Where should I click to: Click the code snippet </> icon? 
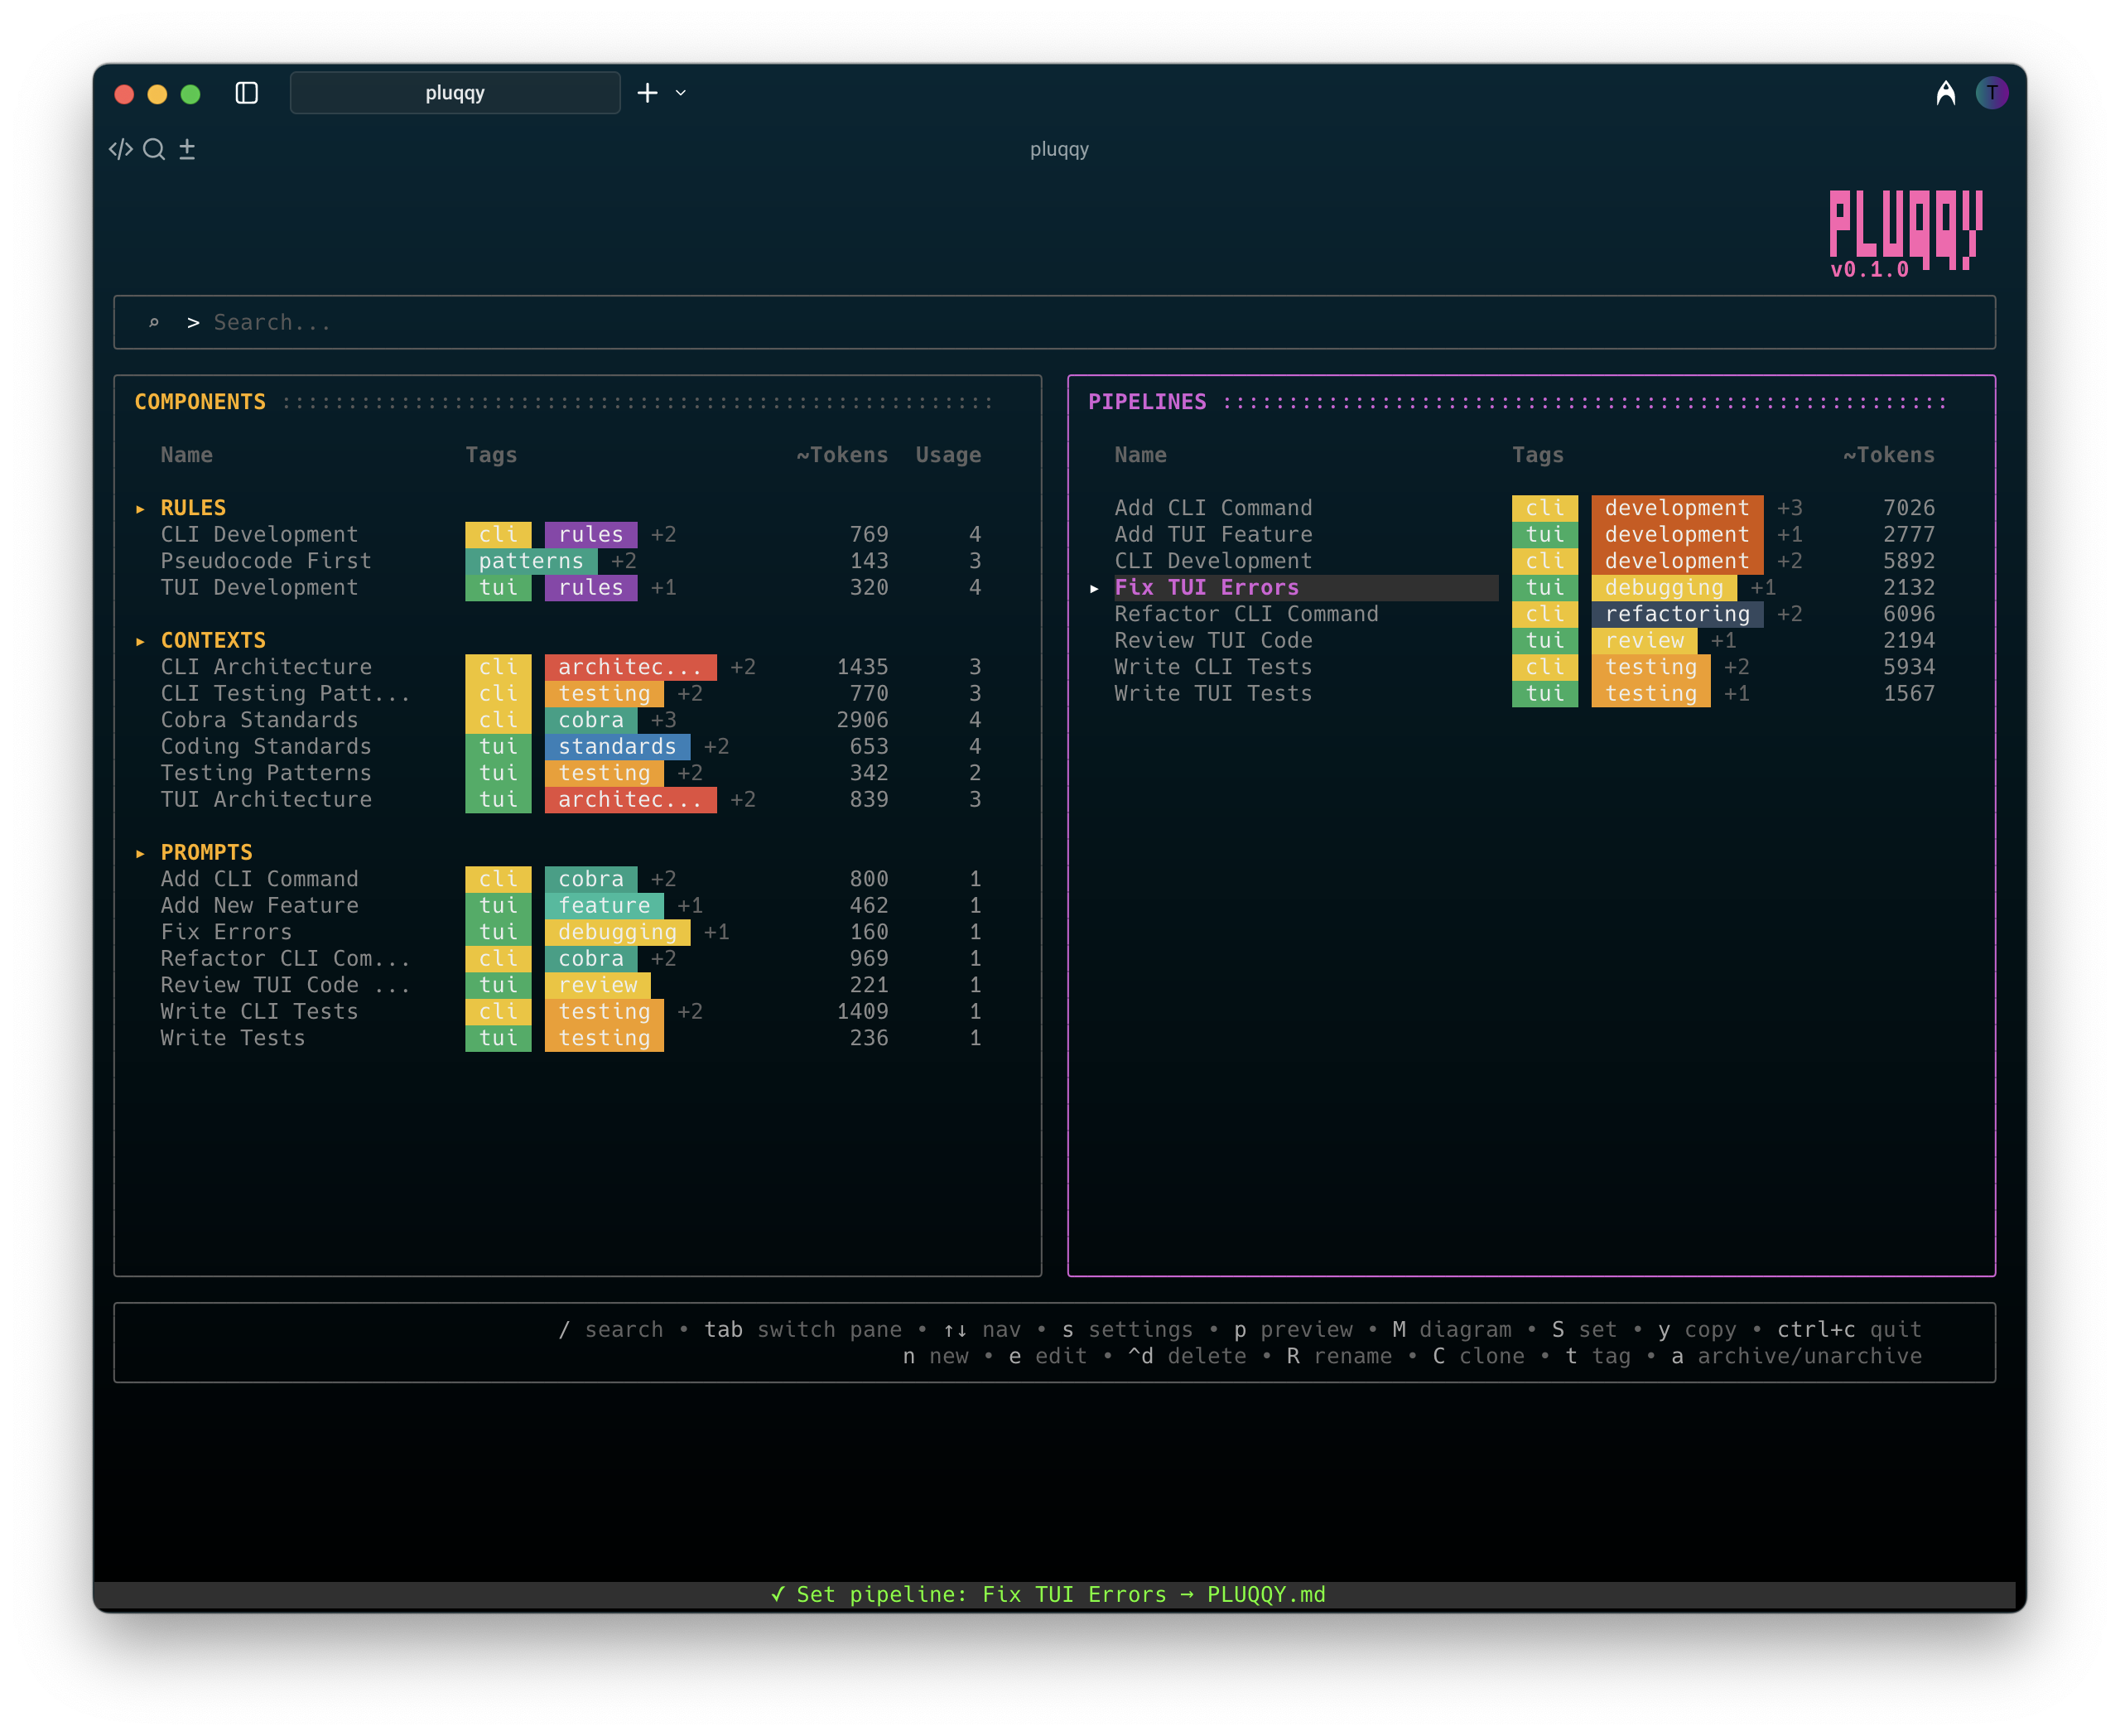(x=121, y=149)
